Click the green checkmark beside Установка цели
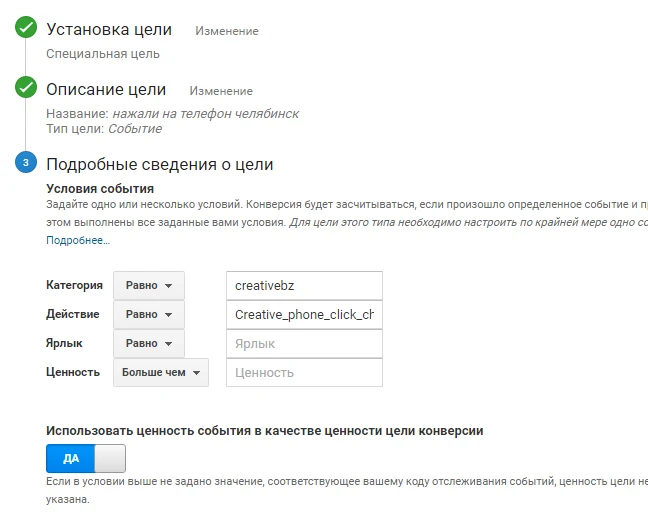The height and width of the screenshot is (523, 648). click(26, 27)
